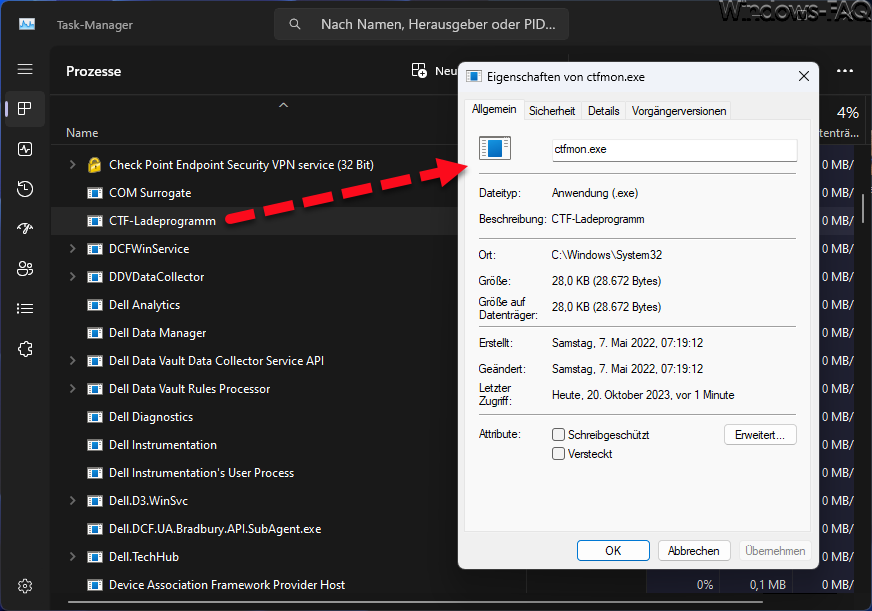
Task: Click the Dell Diagnostics process icon
Action: (95, 417)
